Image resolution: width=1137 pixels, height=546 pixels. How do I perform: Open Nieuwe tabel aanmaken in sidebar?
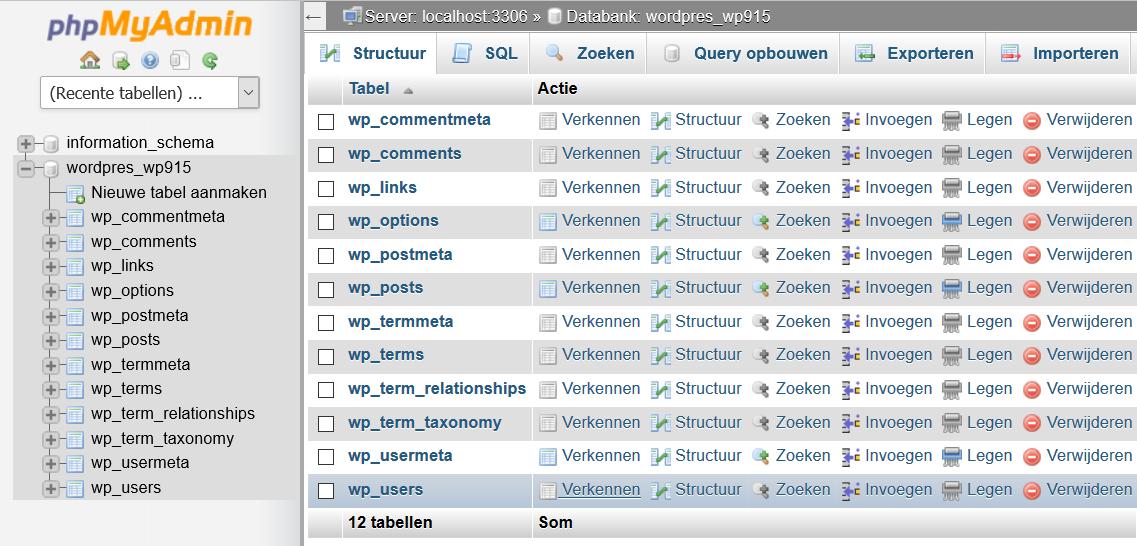[x=178, y=193]
